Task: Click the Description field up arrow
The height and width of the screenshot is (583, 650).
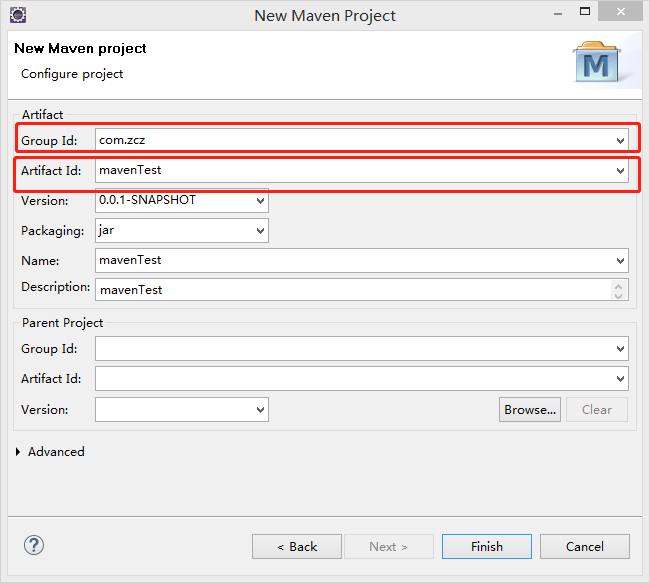Action: click(x=618, y=286)
